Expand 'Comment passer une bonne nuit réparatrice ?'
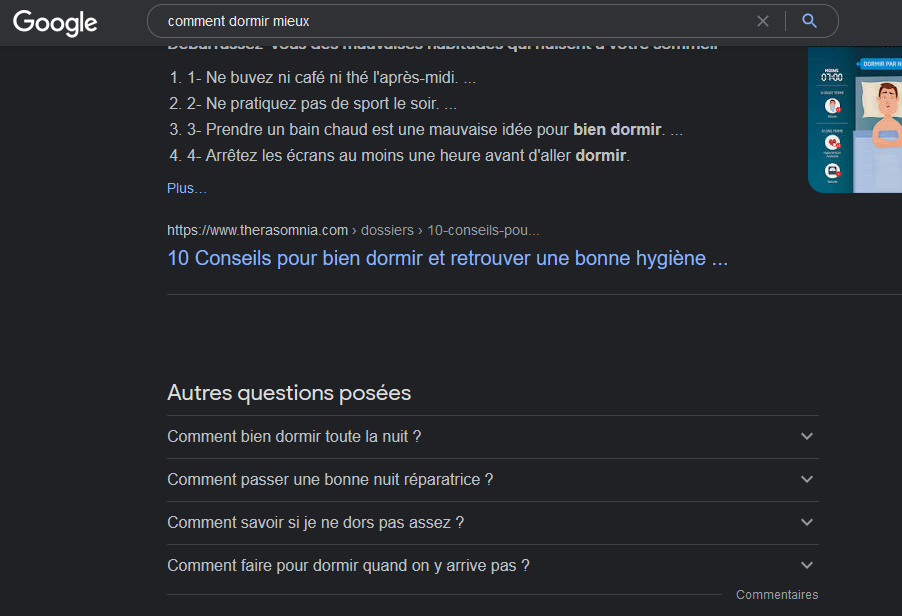Viewport: 902px width, 616px height. tap(492, 480)
